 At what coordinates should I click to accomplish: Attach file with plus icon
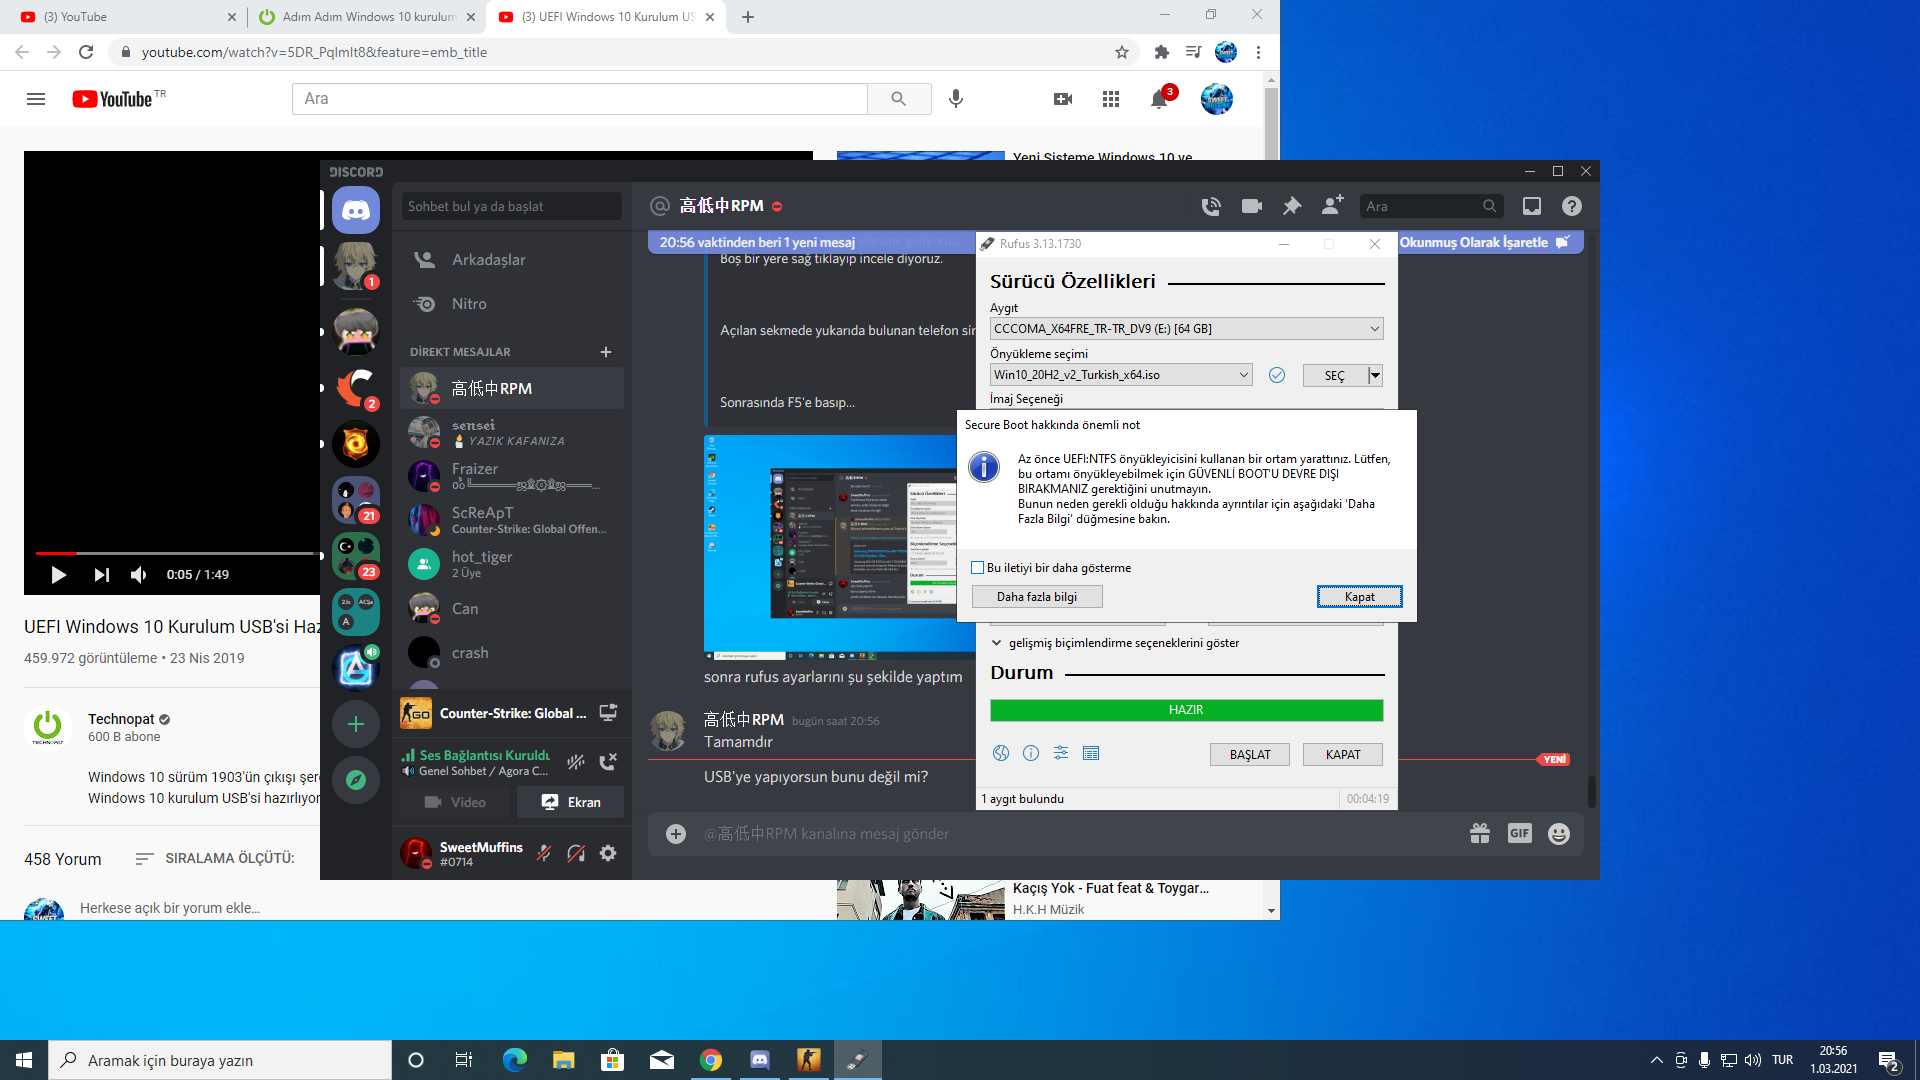pyautogui.click(x=676, y=834)
